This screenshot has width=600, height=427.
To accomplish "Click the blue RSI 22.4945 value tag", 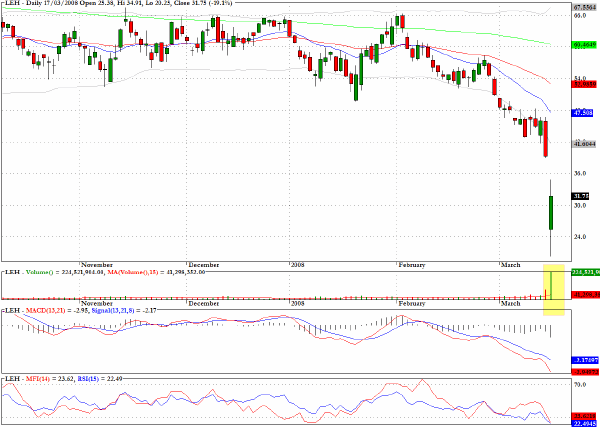I will [x=583, y=423].
